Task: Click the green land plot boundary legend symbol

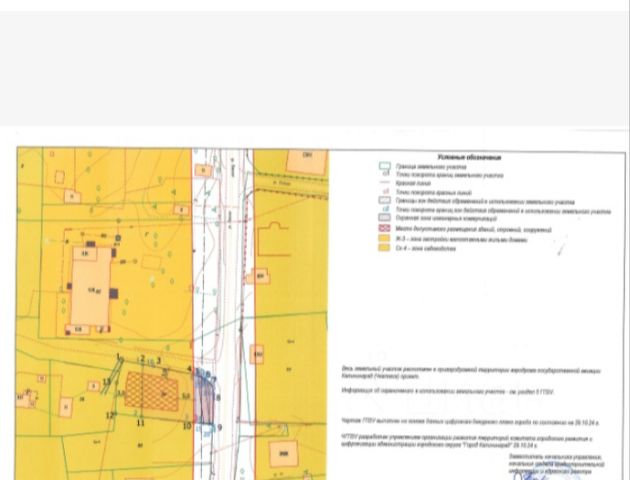Action: [385, 166]
